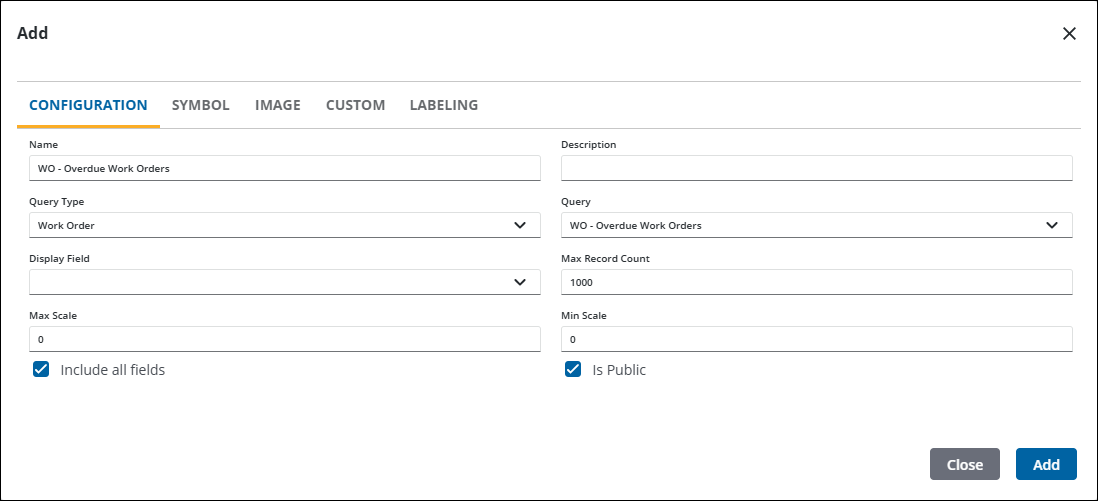Expand the Display Field chevron arrow

(520, 282)
